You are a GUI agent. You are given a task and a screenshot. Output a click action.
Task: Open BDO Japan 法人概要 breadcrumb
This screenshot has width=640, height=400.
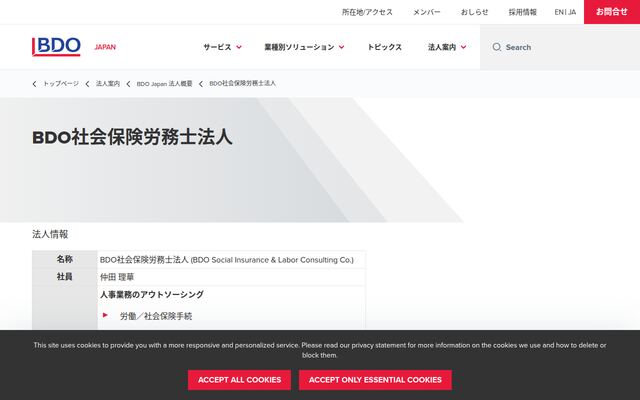[x=164, y=84]
